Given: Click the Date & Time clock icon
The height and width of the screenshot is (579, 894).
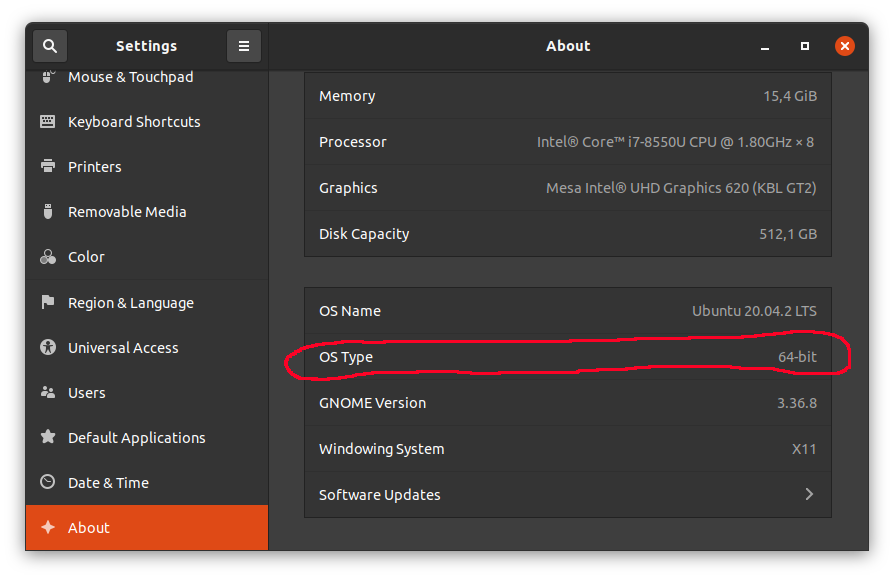Looking at the screenshot, I should coord(48,482).
